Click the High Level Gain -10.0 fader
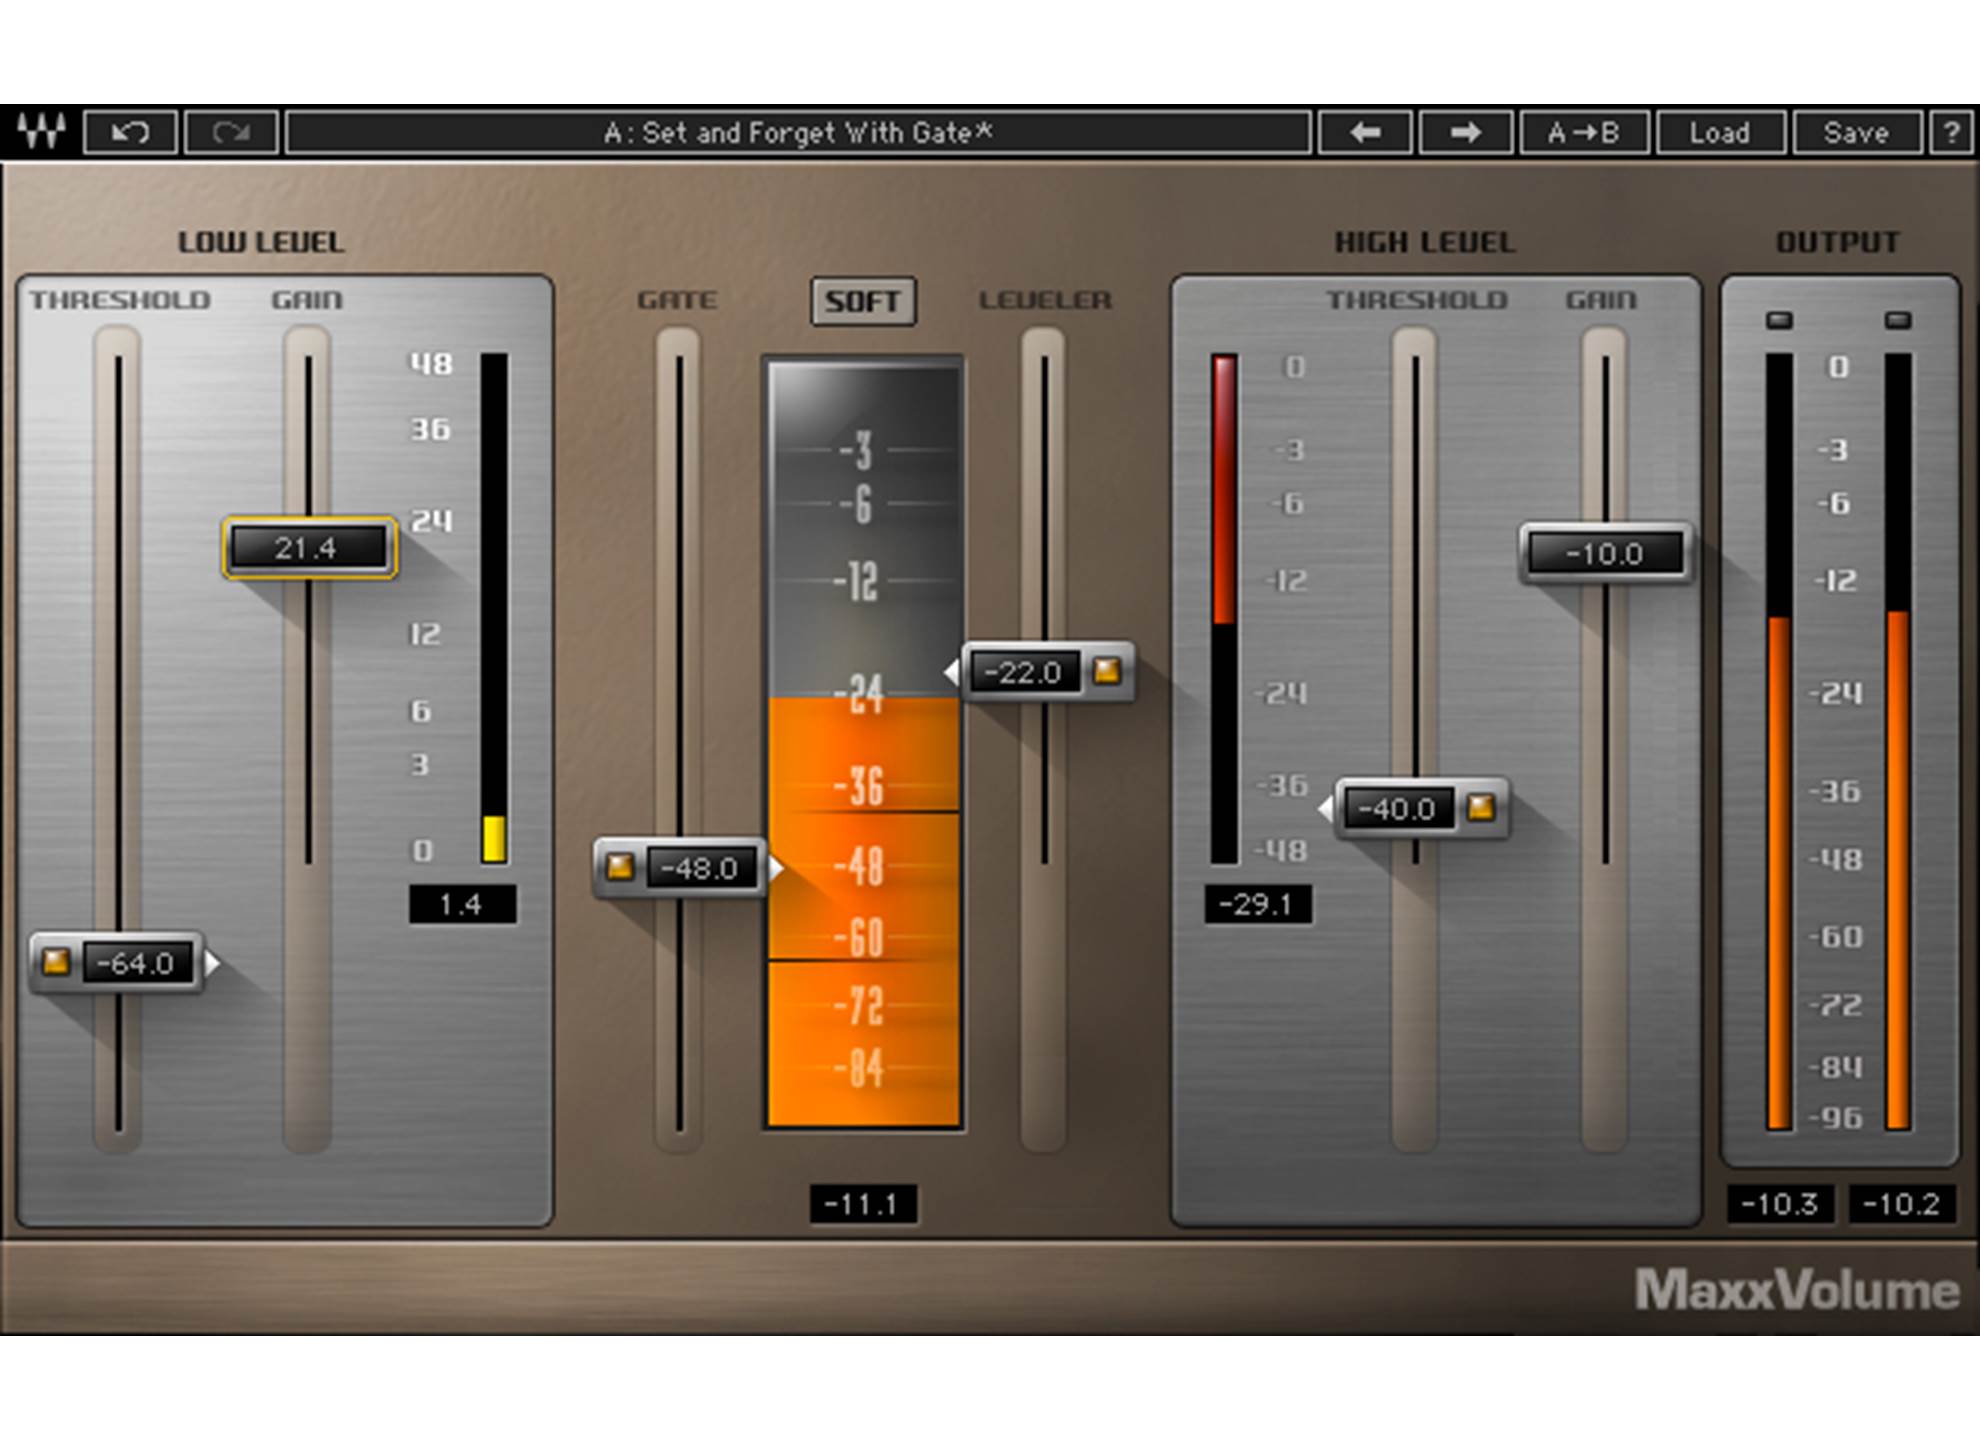This screenshot has width=1980, height=1440. click(1604, 553)
